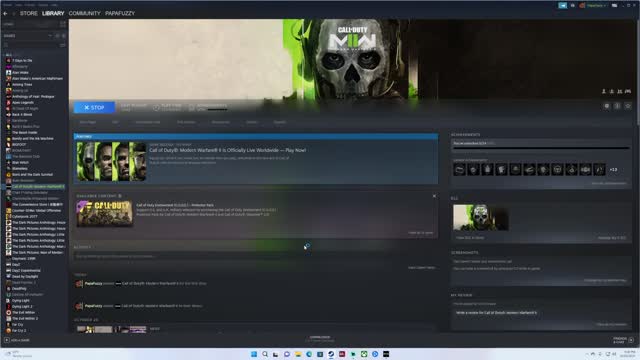Open Windows Start button in taskbar
The height and width of the screenshot is (360, 640).
click(x=254, y=354)
